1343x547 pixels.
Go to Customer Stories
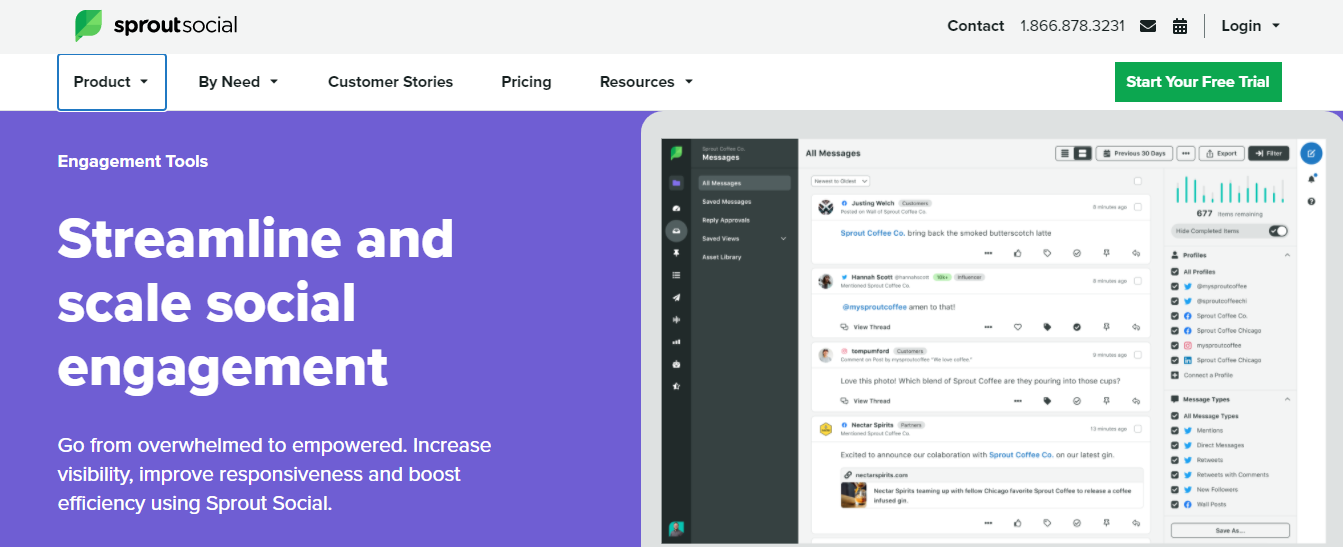pos(390,82)
